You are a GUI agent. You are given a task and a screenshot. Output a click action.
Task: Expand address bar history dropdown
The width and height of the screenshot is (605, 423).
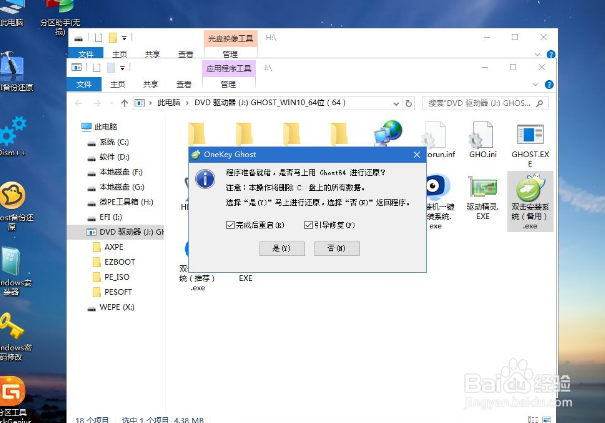pyautogui.click(x=396, y=103)
